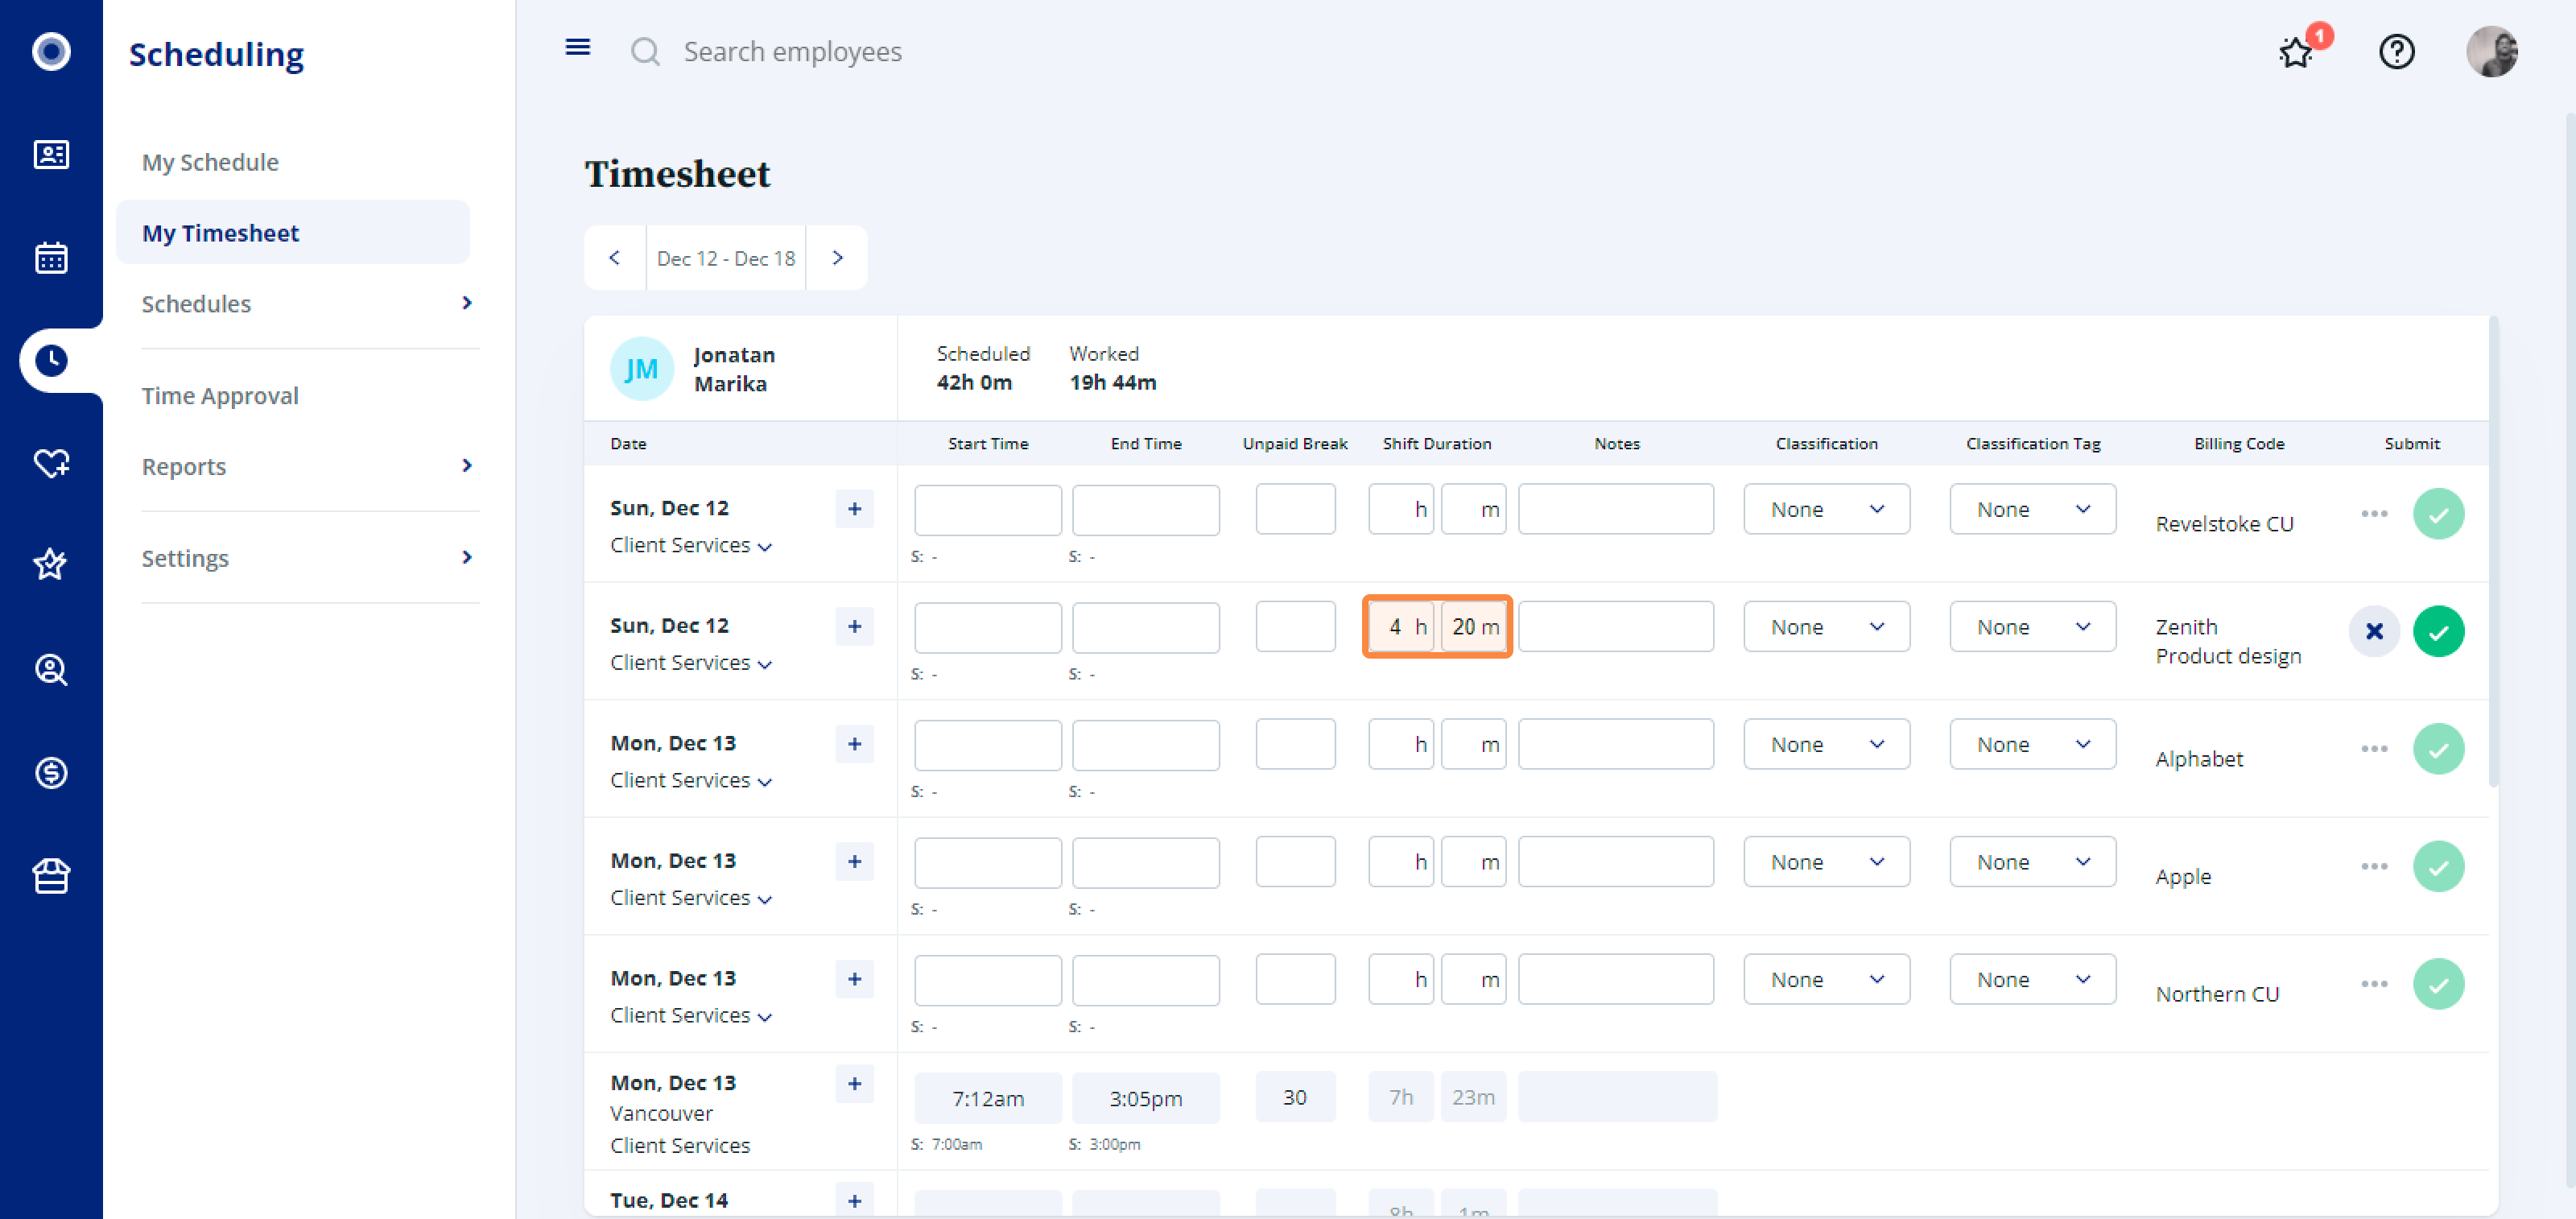
Task: Open the help question mark icon
Action: (x=2397, y=51)
